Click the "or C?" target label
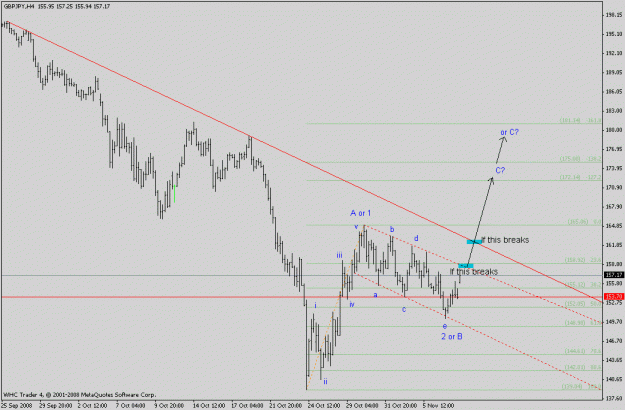Viewport: 625px width, 410px height. 509,132
